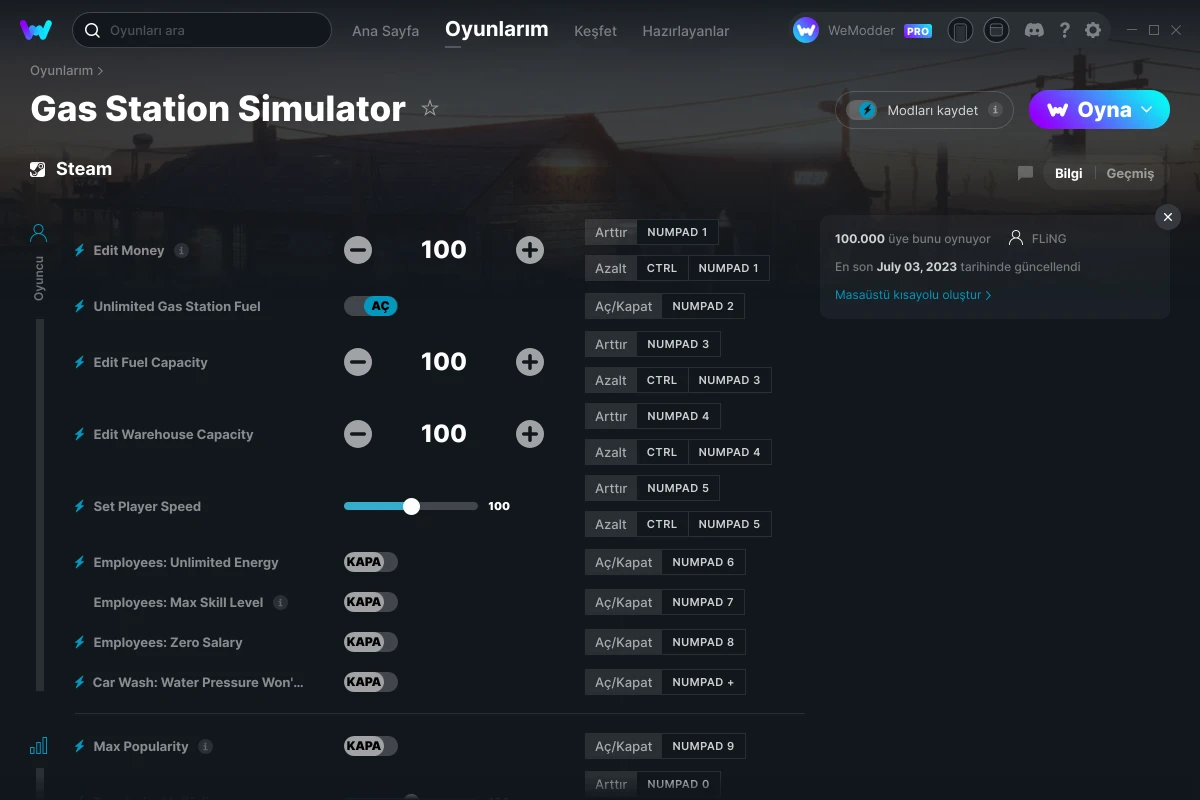Toggle Max Popularity on
Screen dimensions: 1200x800
(371, 746)
